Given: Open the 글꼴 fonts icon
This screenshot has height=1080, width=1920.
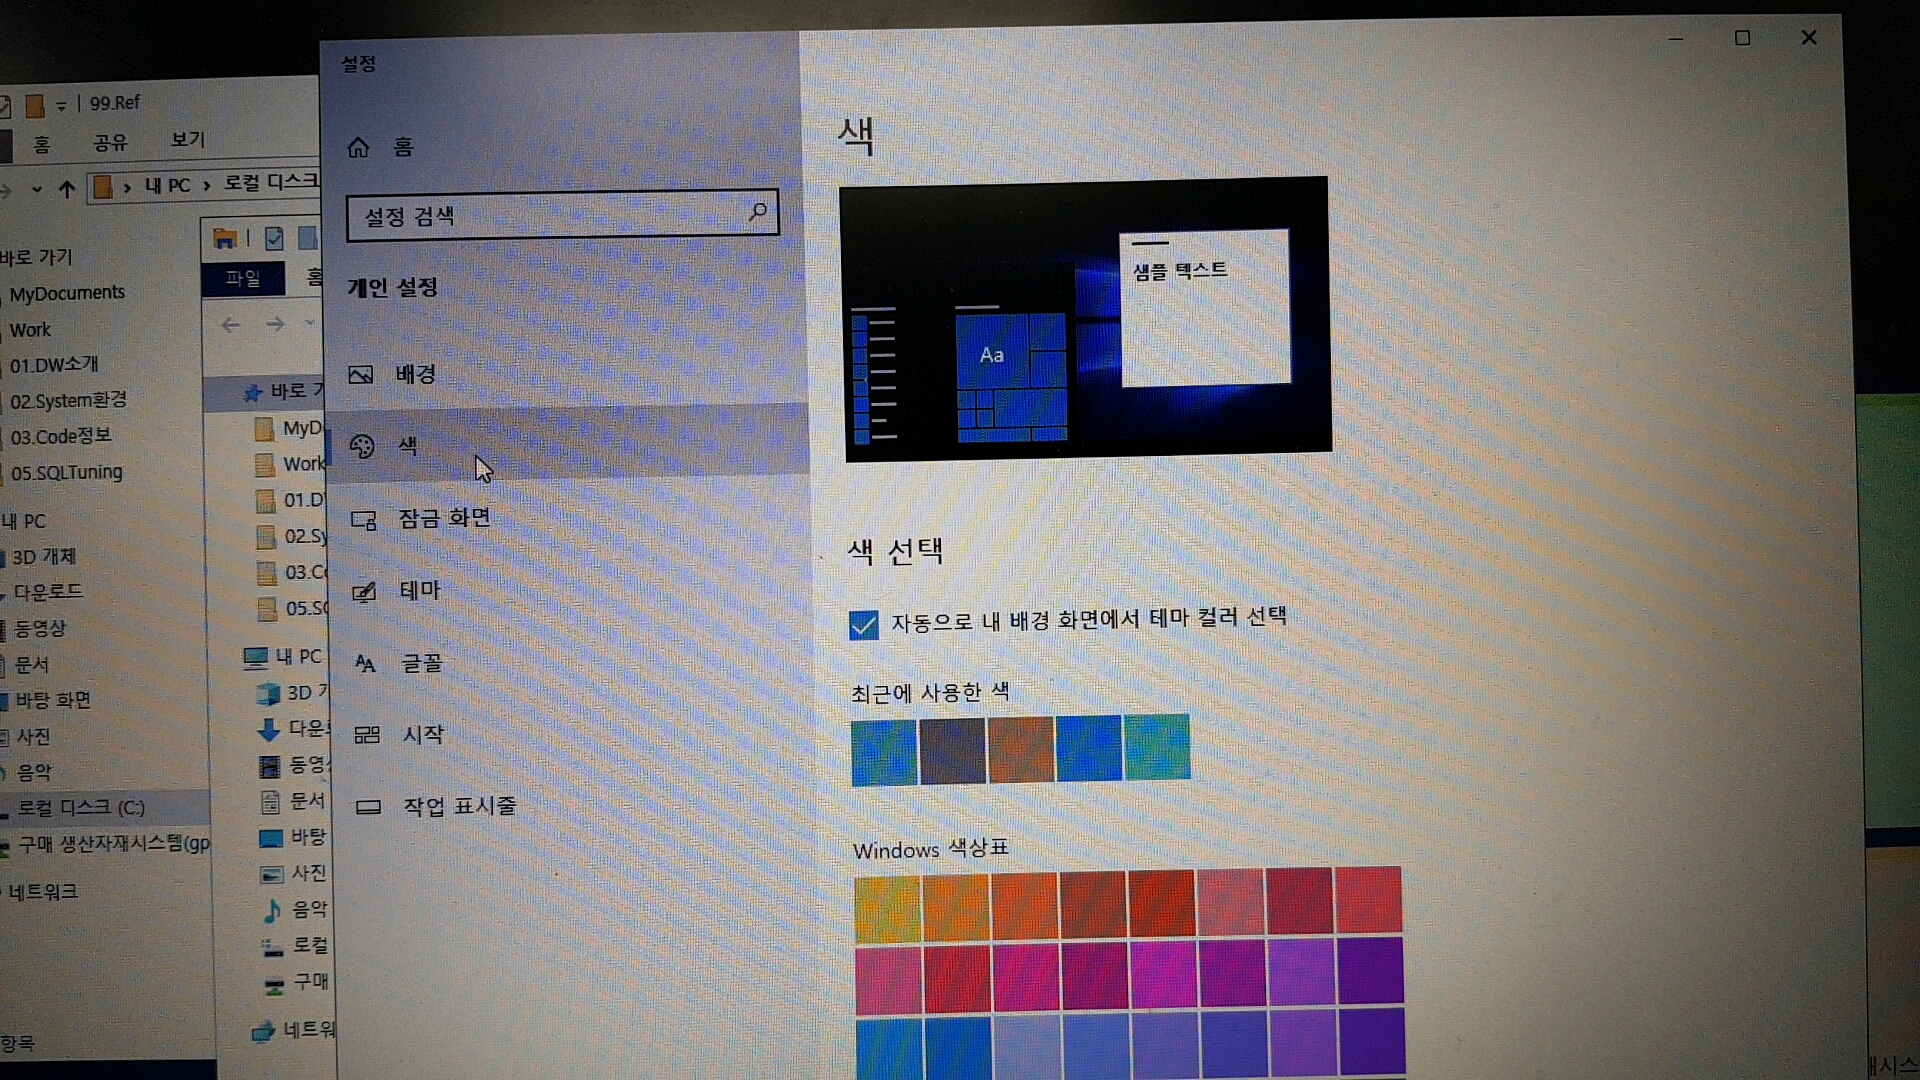Looking at the screenshot, I should [365, 664].
